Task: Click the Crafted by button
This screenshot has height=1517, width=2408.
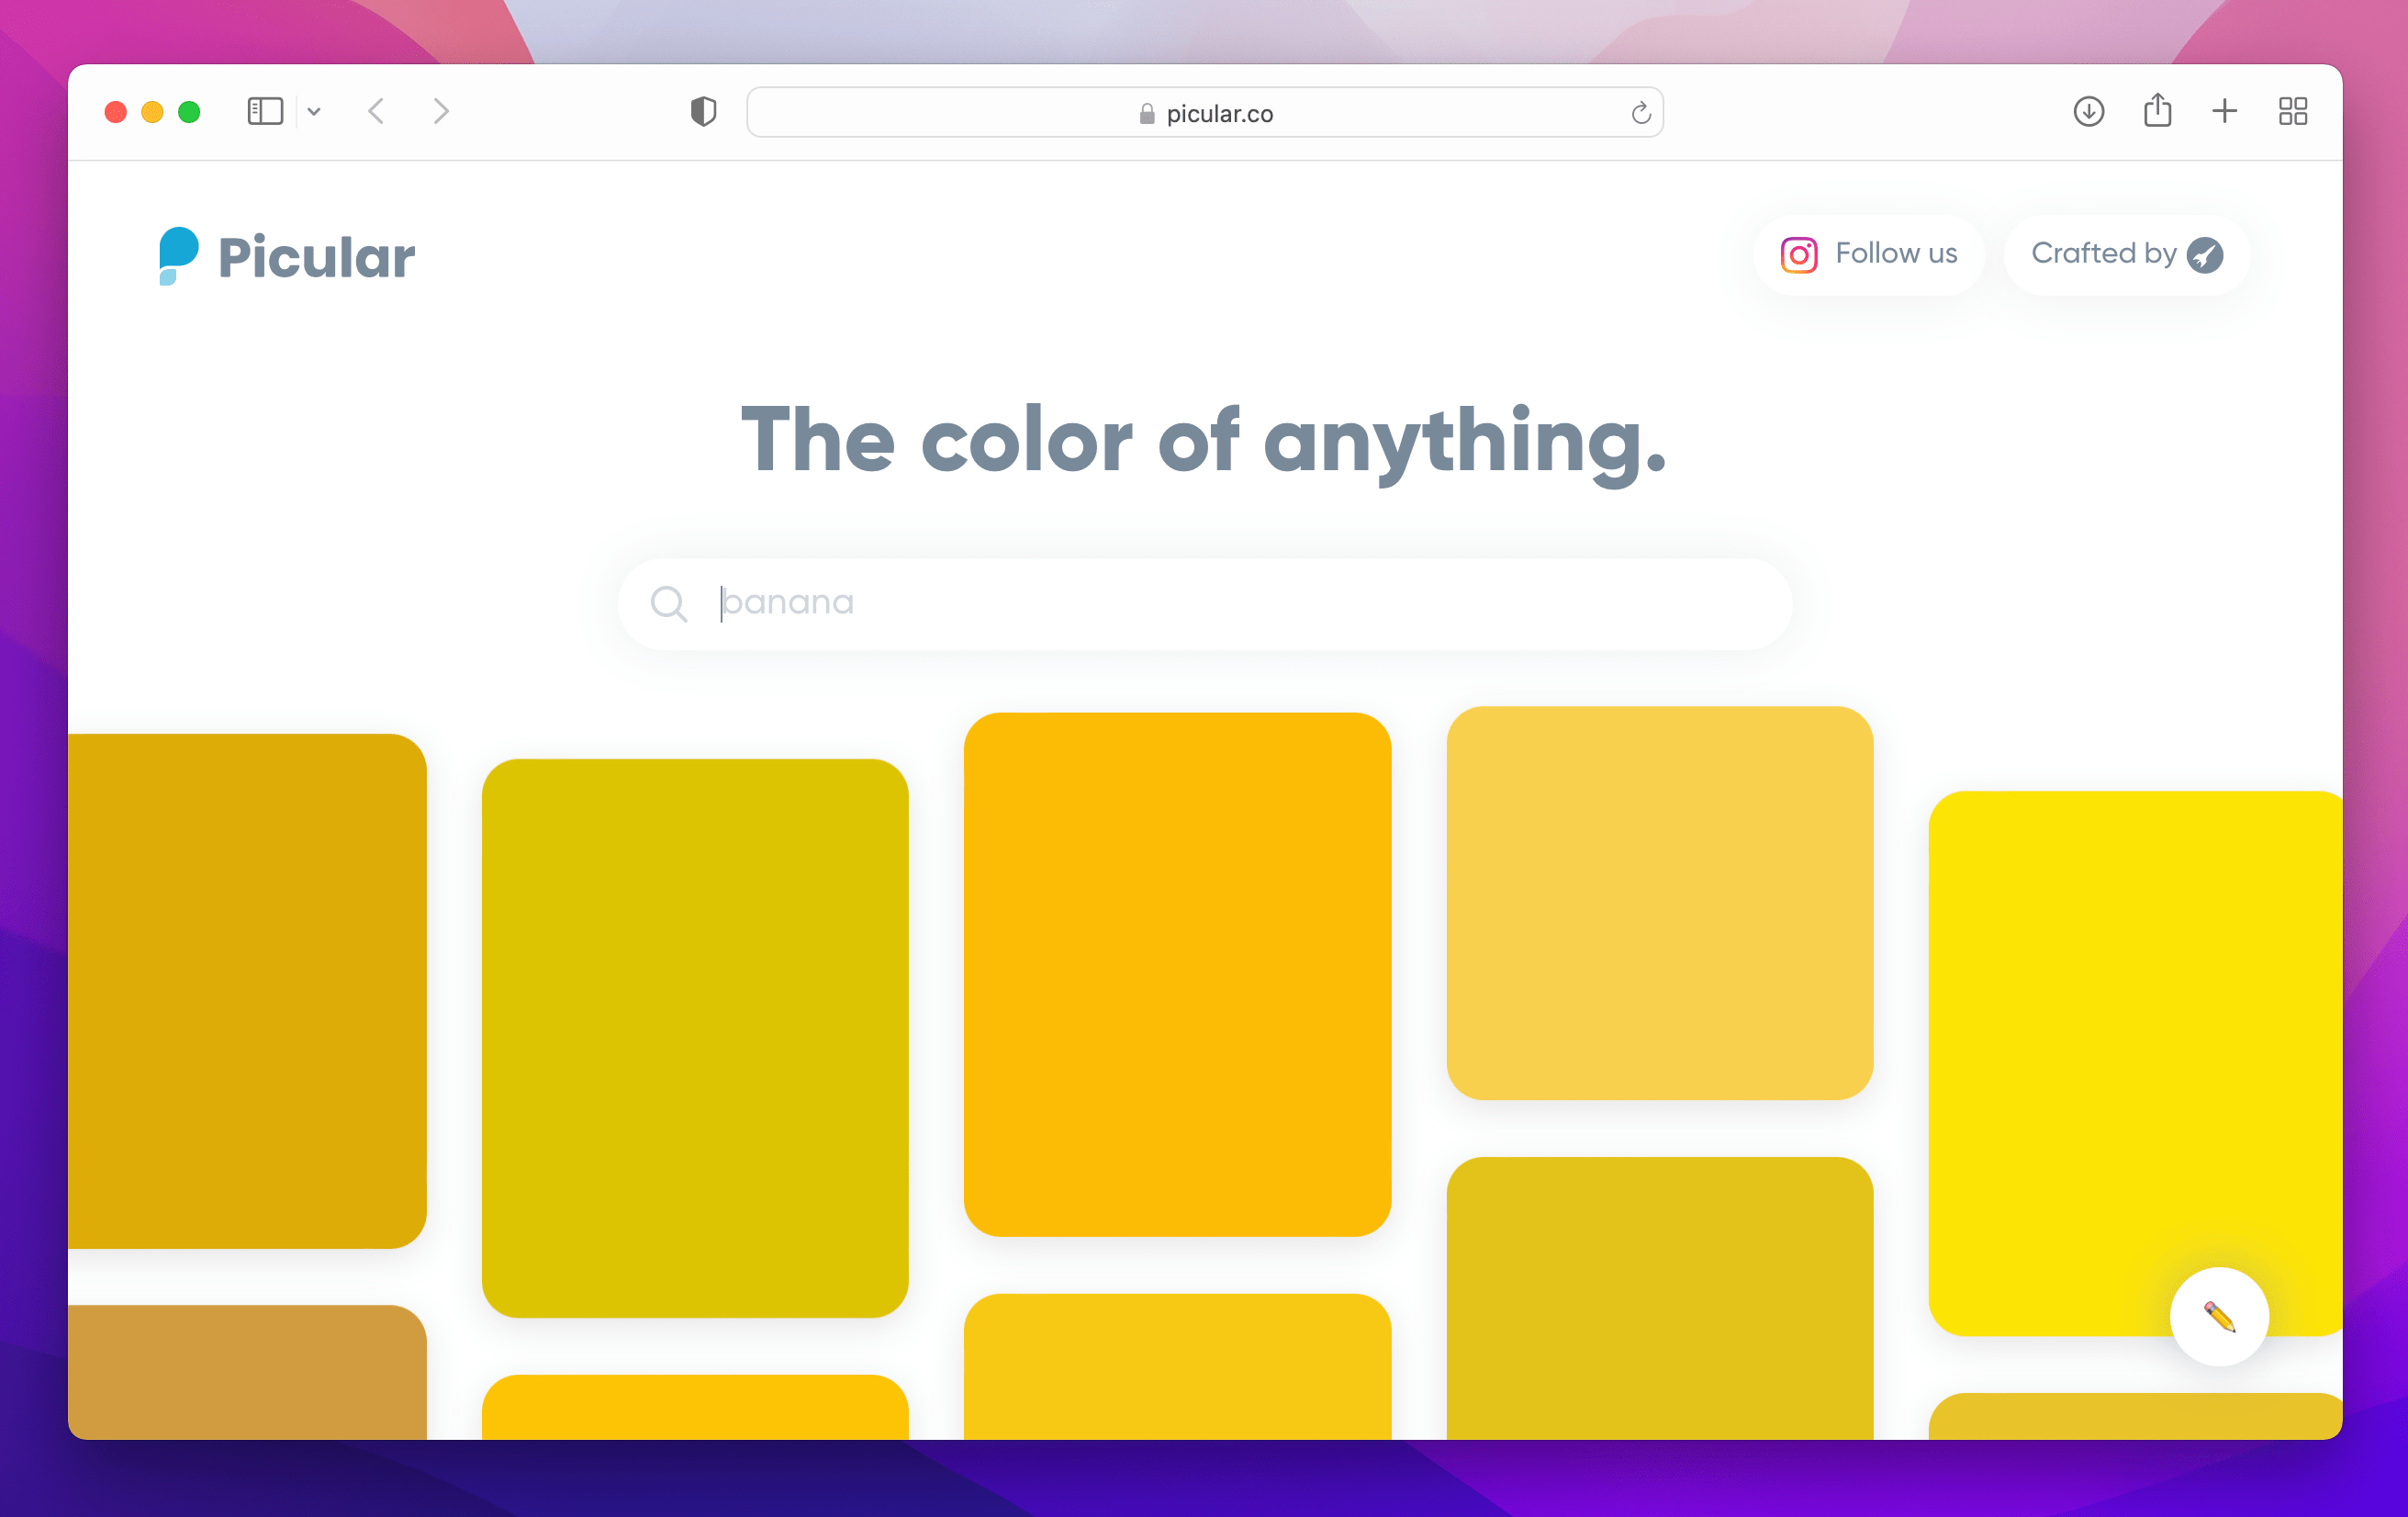Action: point(2125,254)
